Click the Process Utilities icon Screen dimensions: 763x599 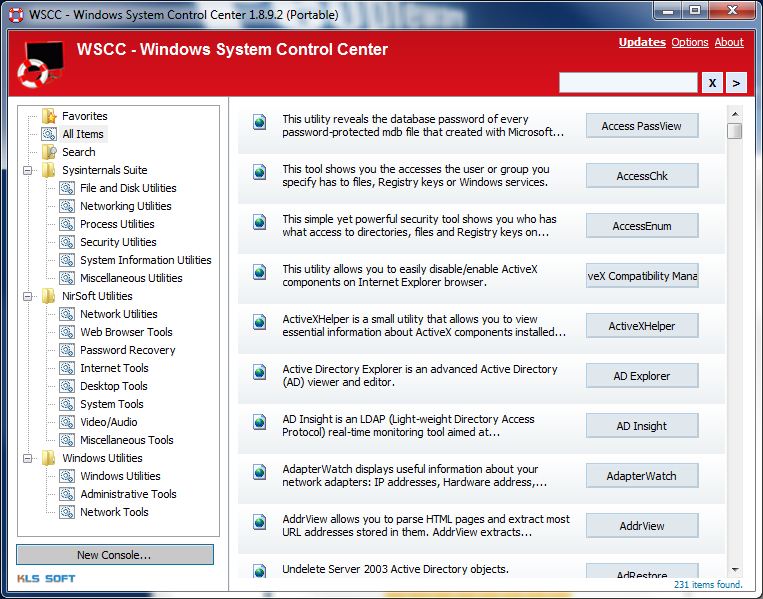(67, 224)
